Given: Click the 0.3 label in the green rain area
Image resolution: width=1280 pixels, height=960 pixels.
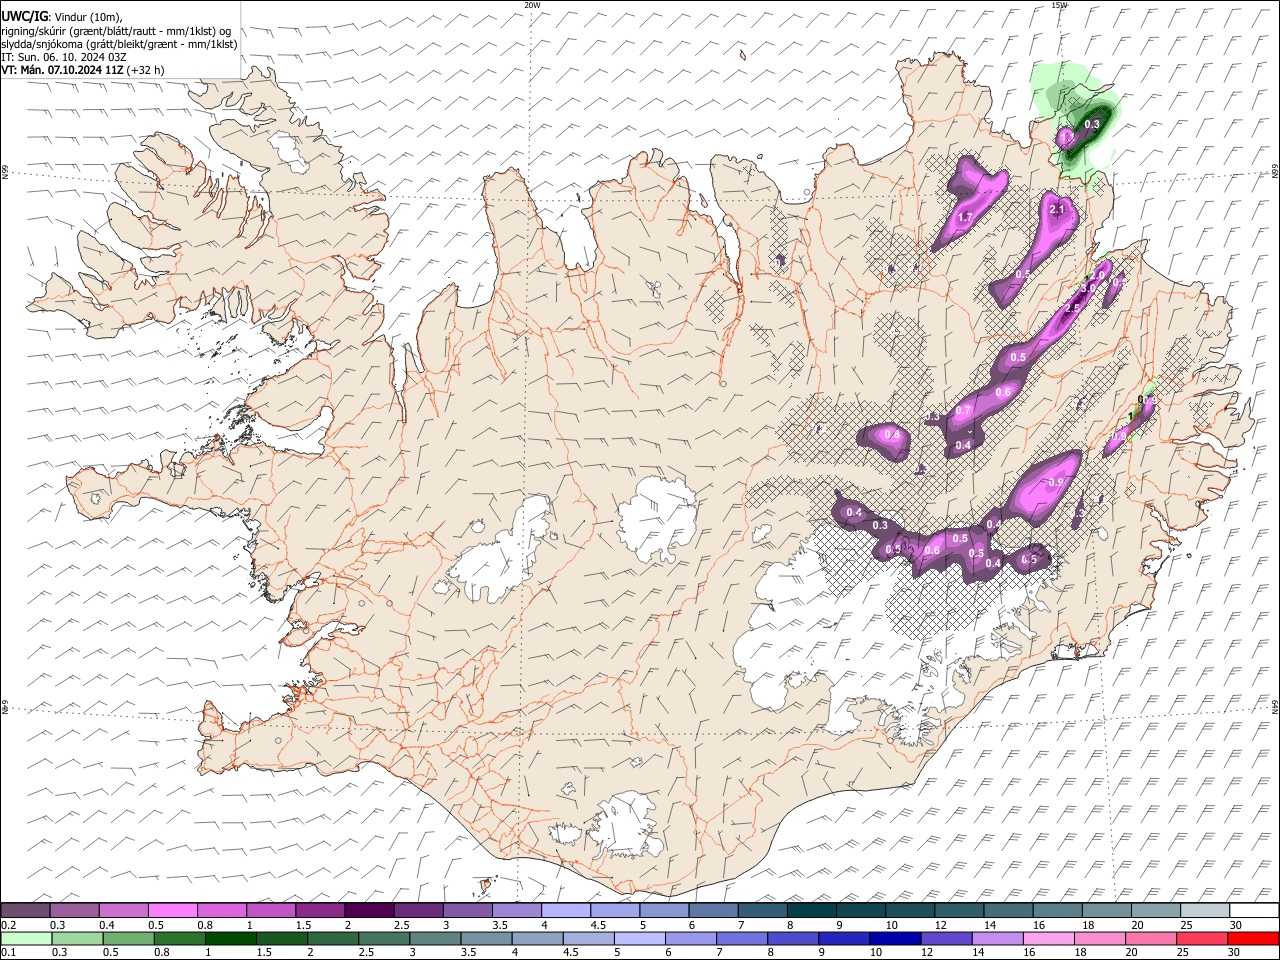Looking at the screenshot, I should (x=1092, y=124).
